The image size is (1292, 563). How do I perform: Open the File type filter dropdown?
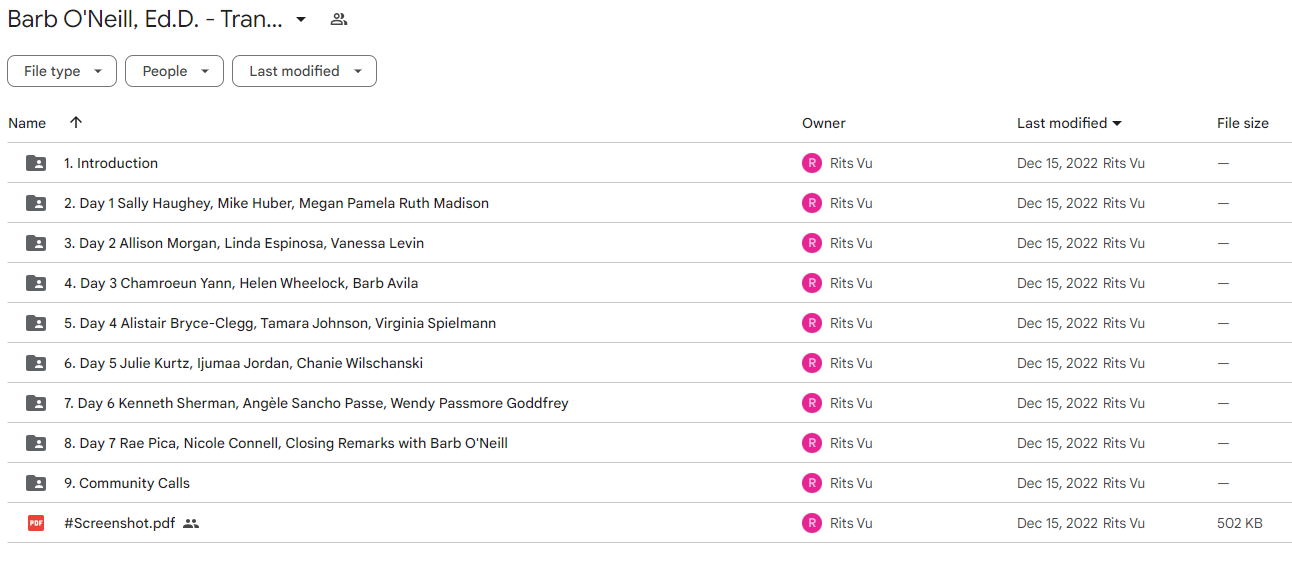pyautogui.click(x=62, y=71)
